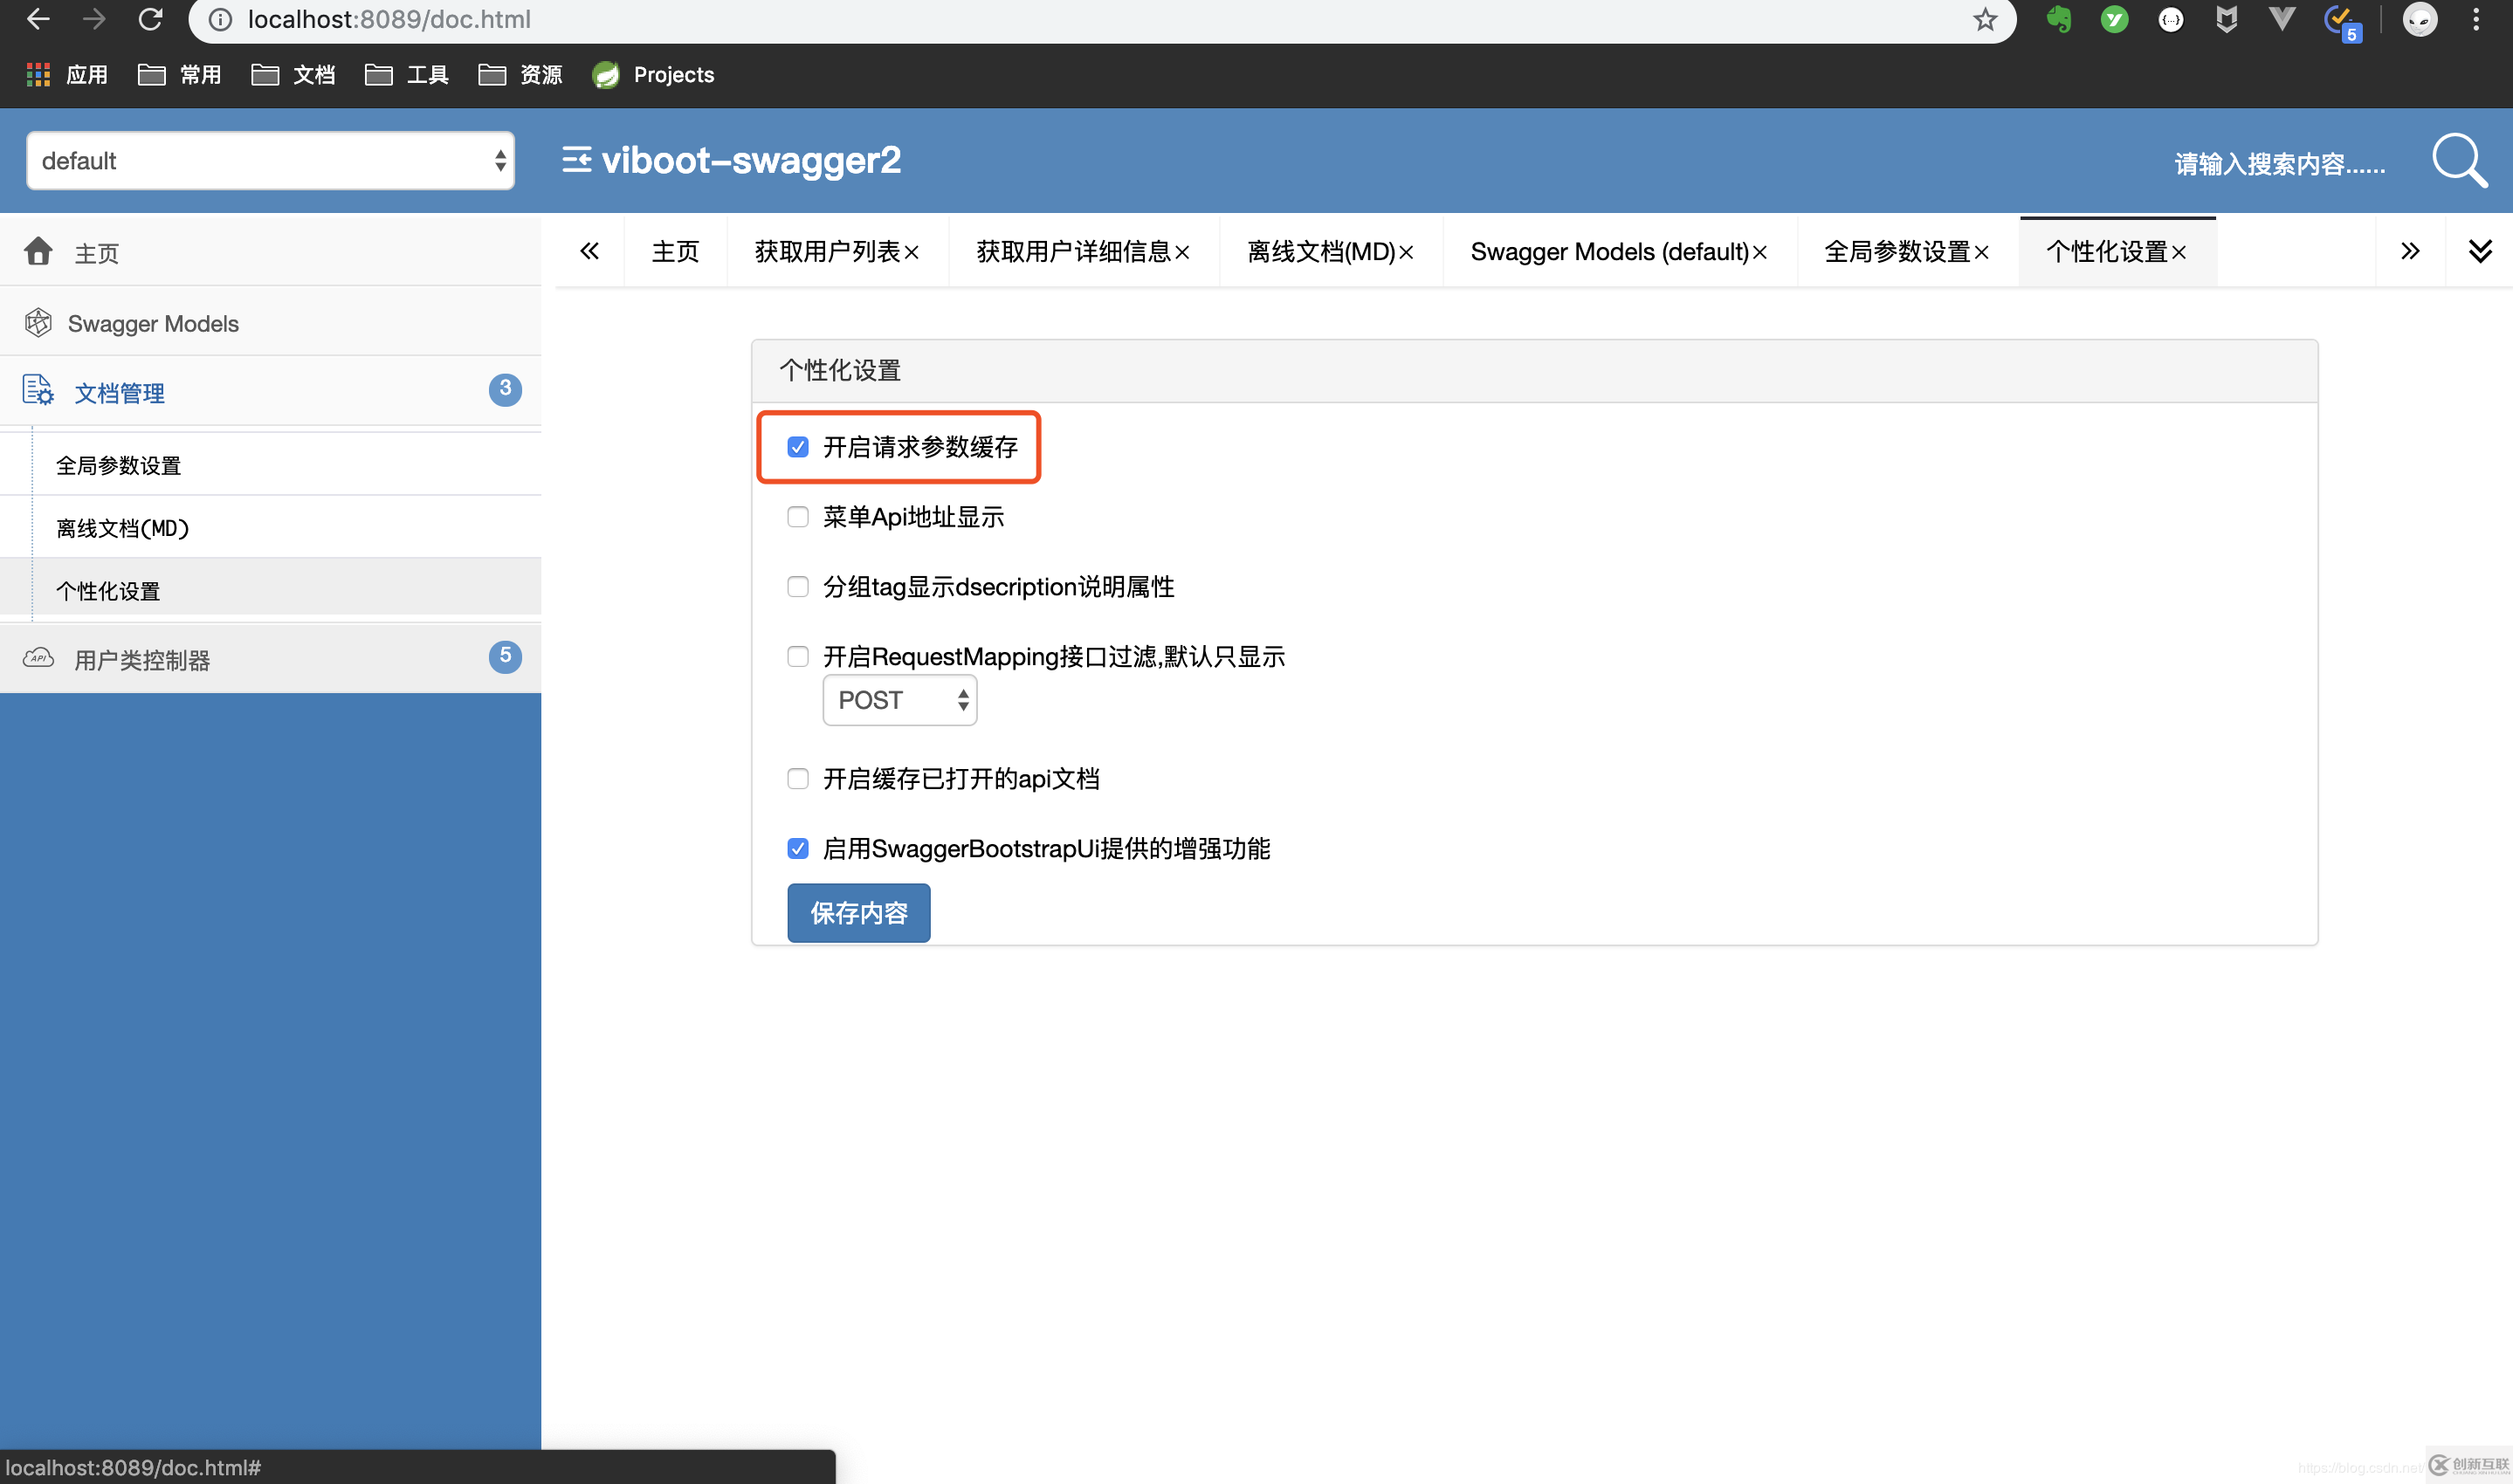This screenshot has height=1484, width=2513.
Task: Click the menu collapse icon beside viboot-swagger2
Action: point(576,160)
